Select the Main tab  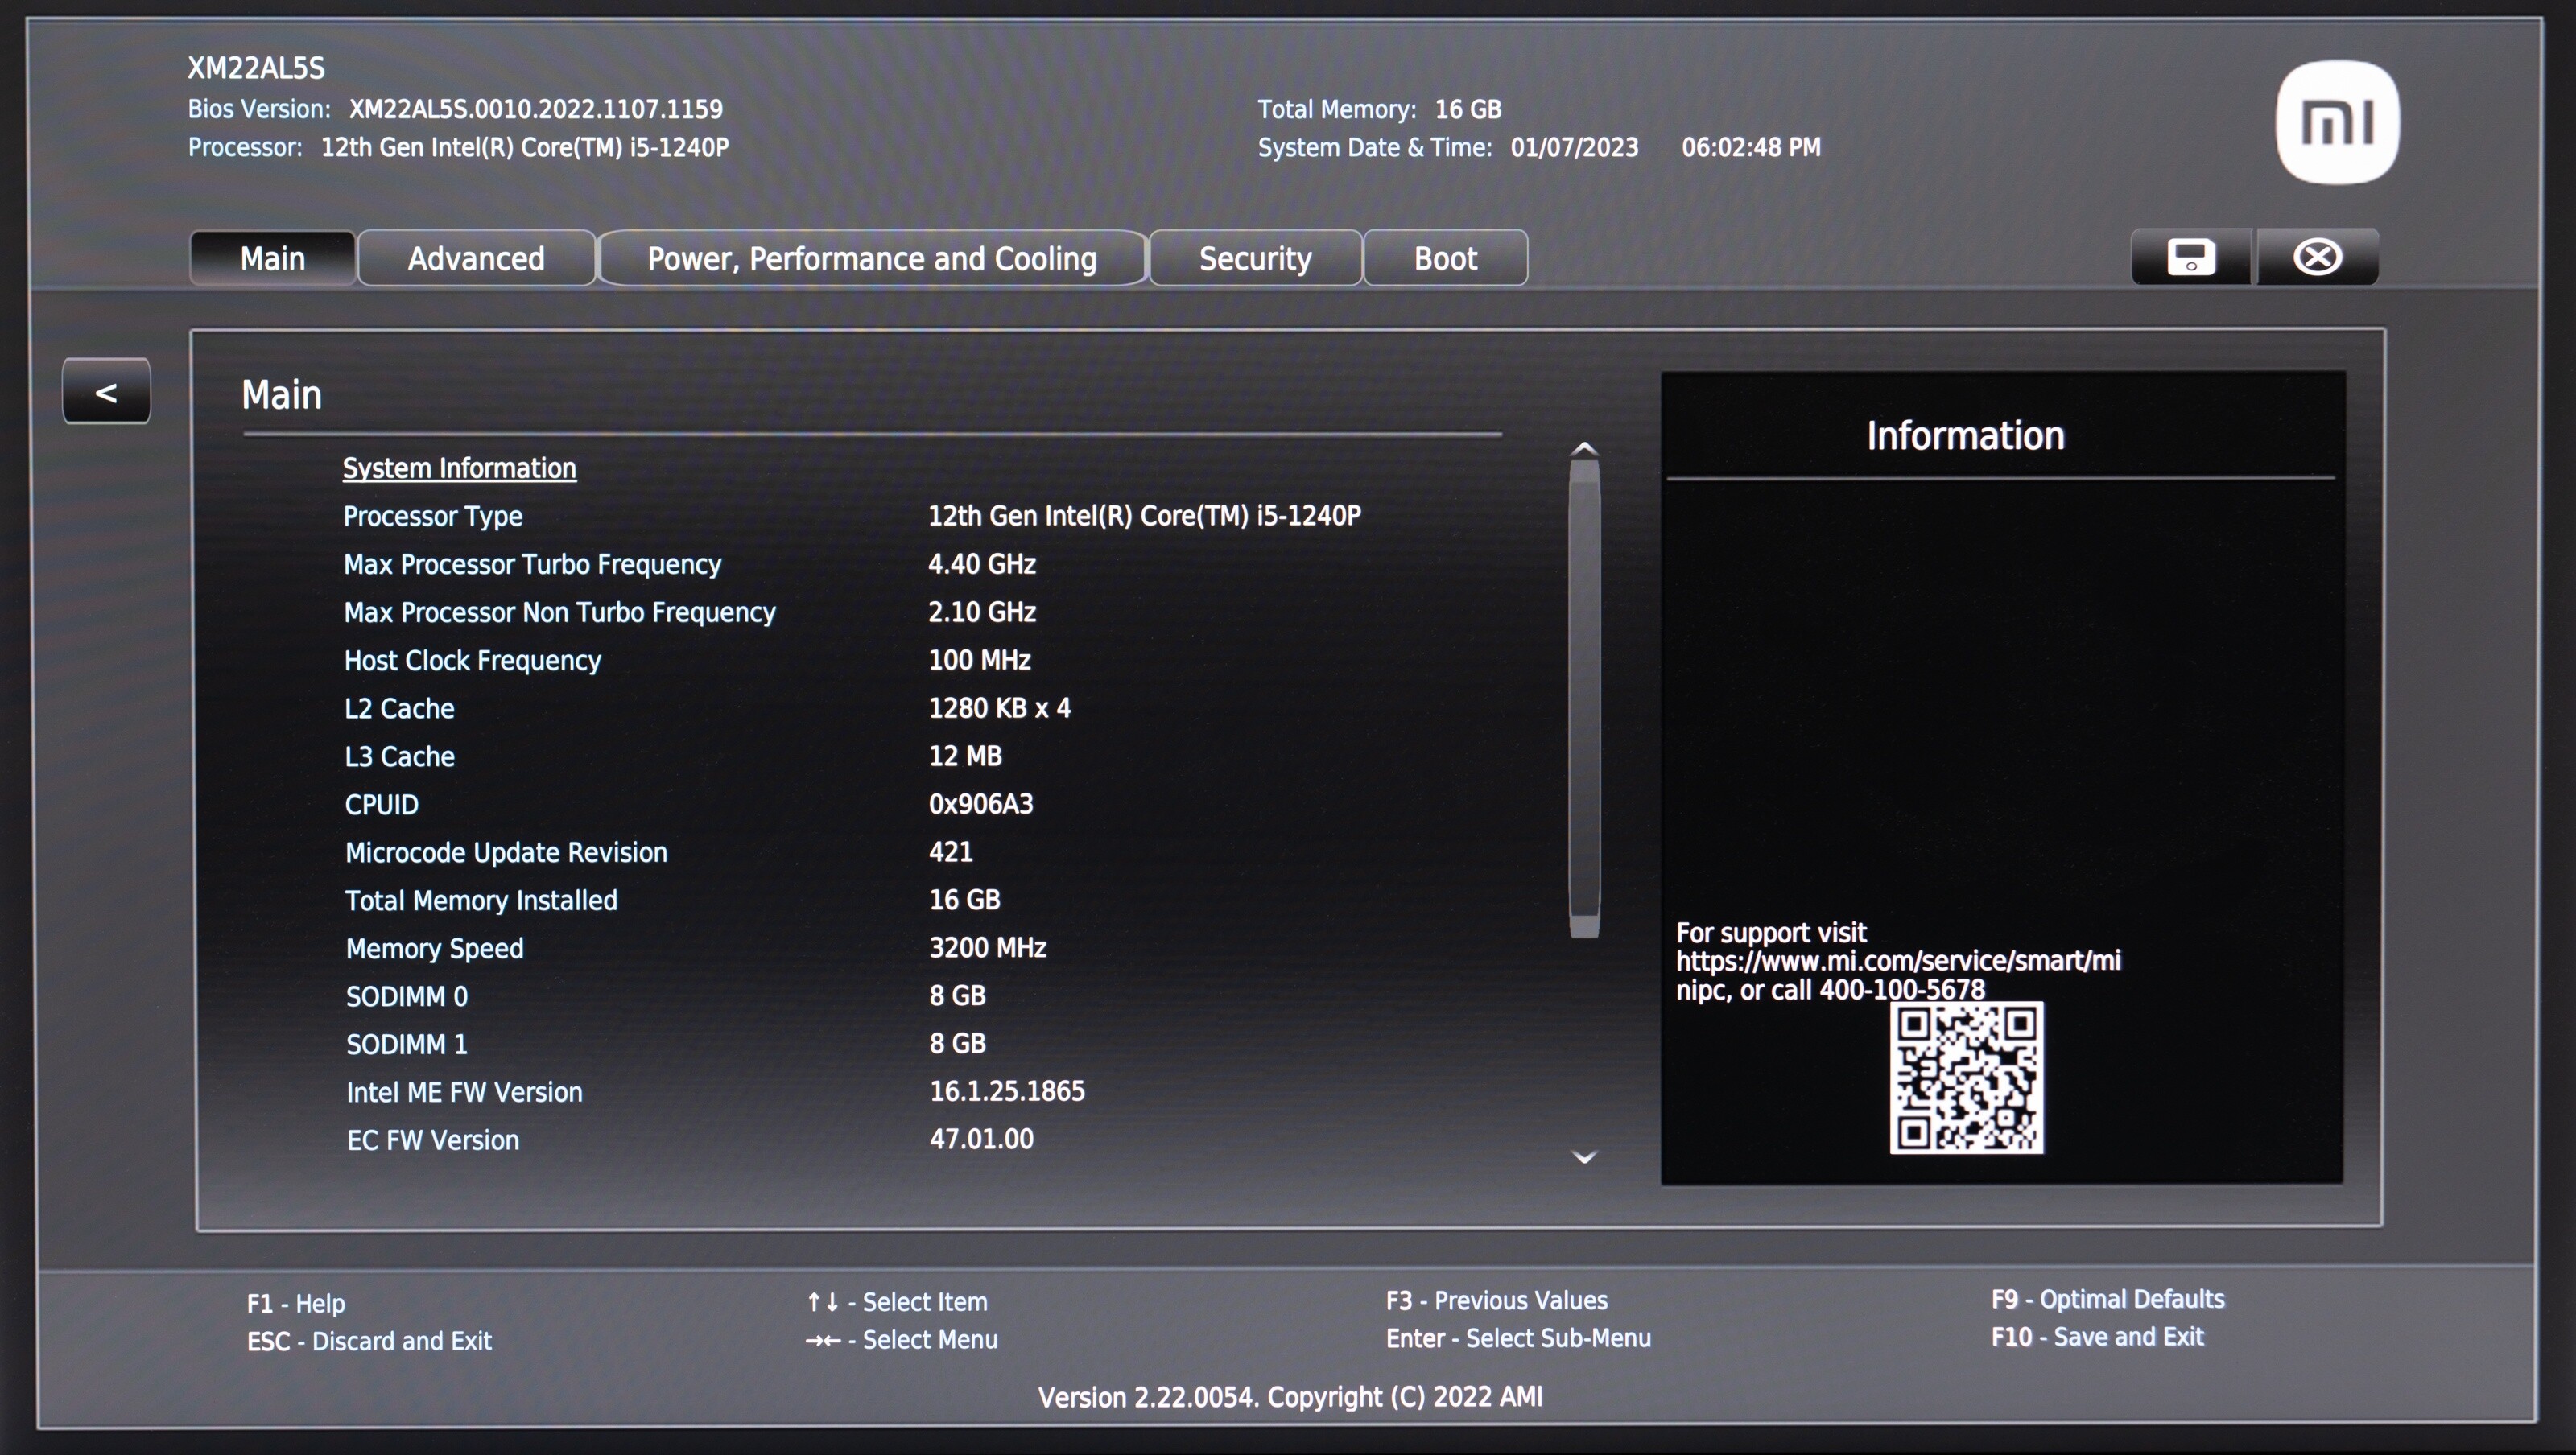click(272, 259)
